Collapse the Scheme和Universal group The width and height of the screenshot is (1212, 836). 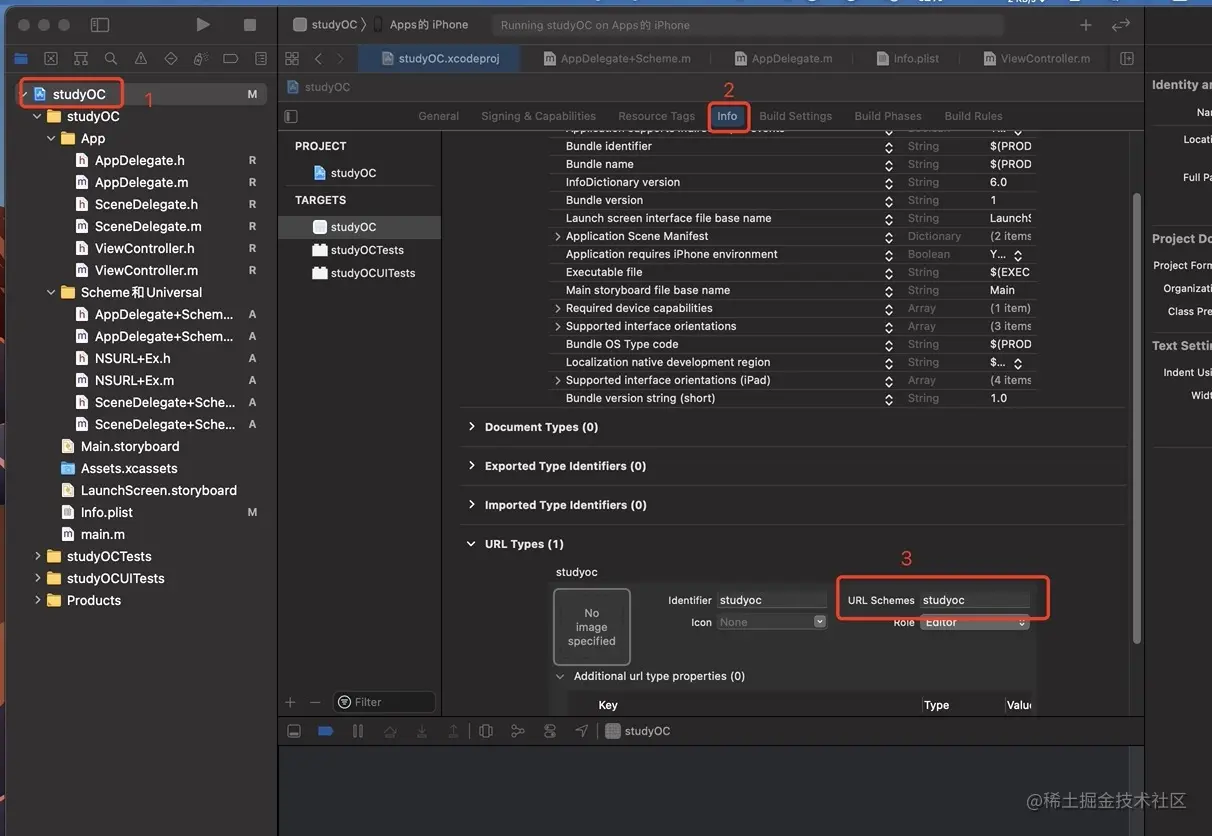[52, 292]
